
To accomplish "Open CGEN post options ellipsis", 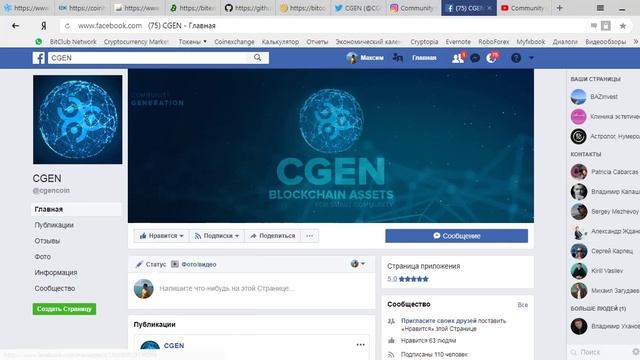I will [x=360, y=345].
